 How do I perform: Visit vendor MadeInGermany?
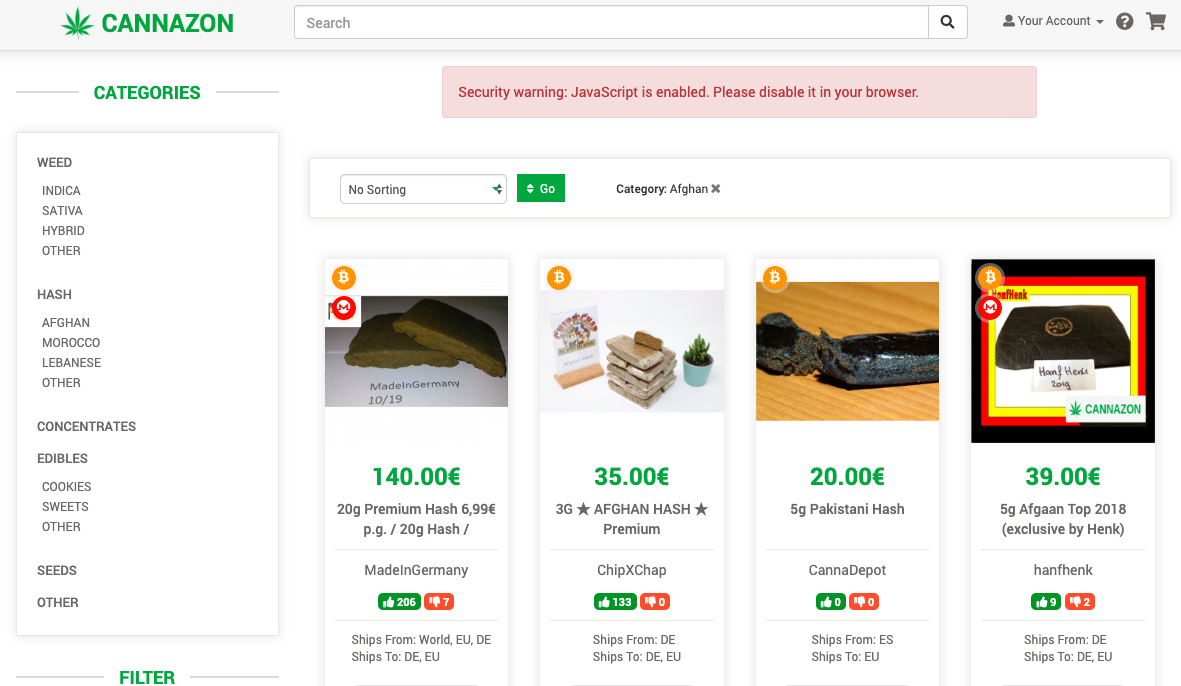(x=417, y=570)
